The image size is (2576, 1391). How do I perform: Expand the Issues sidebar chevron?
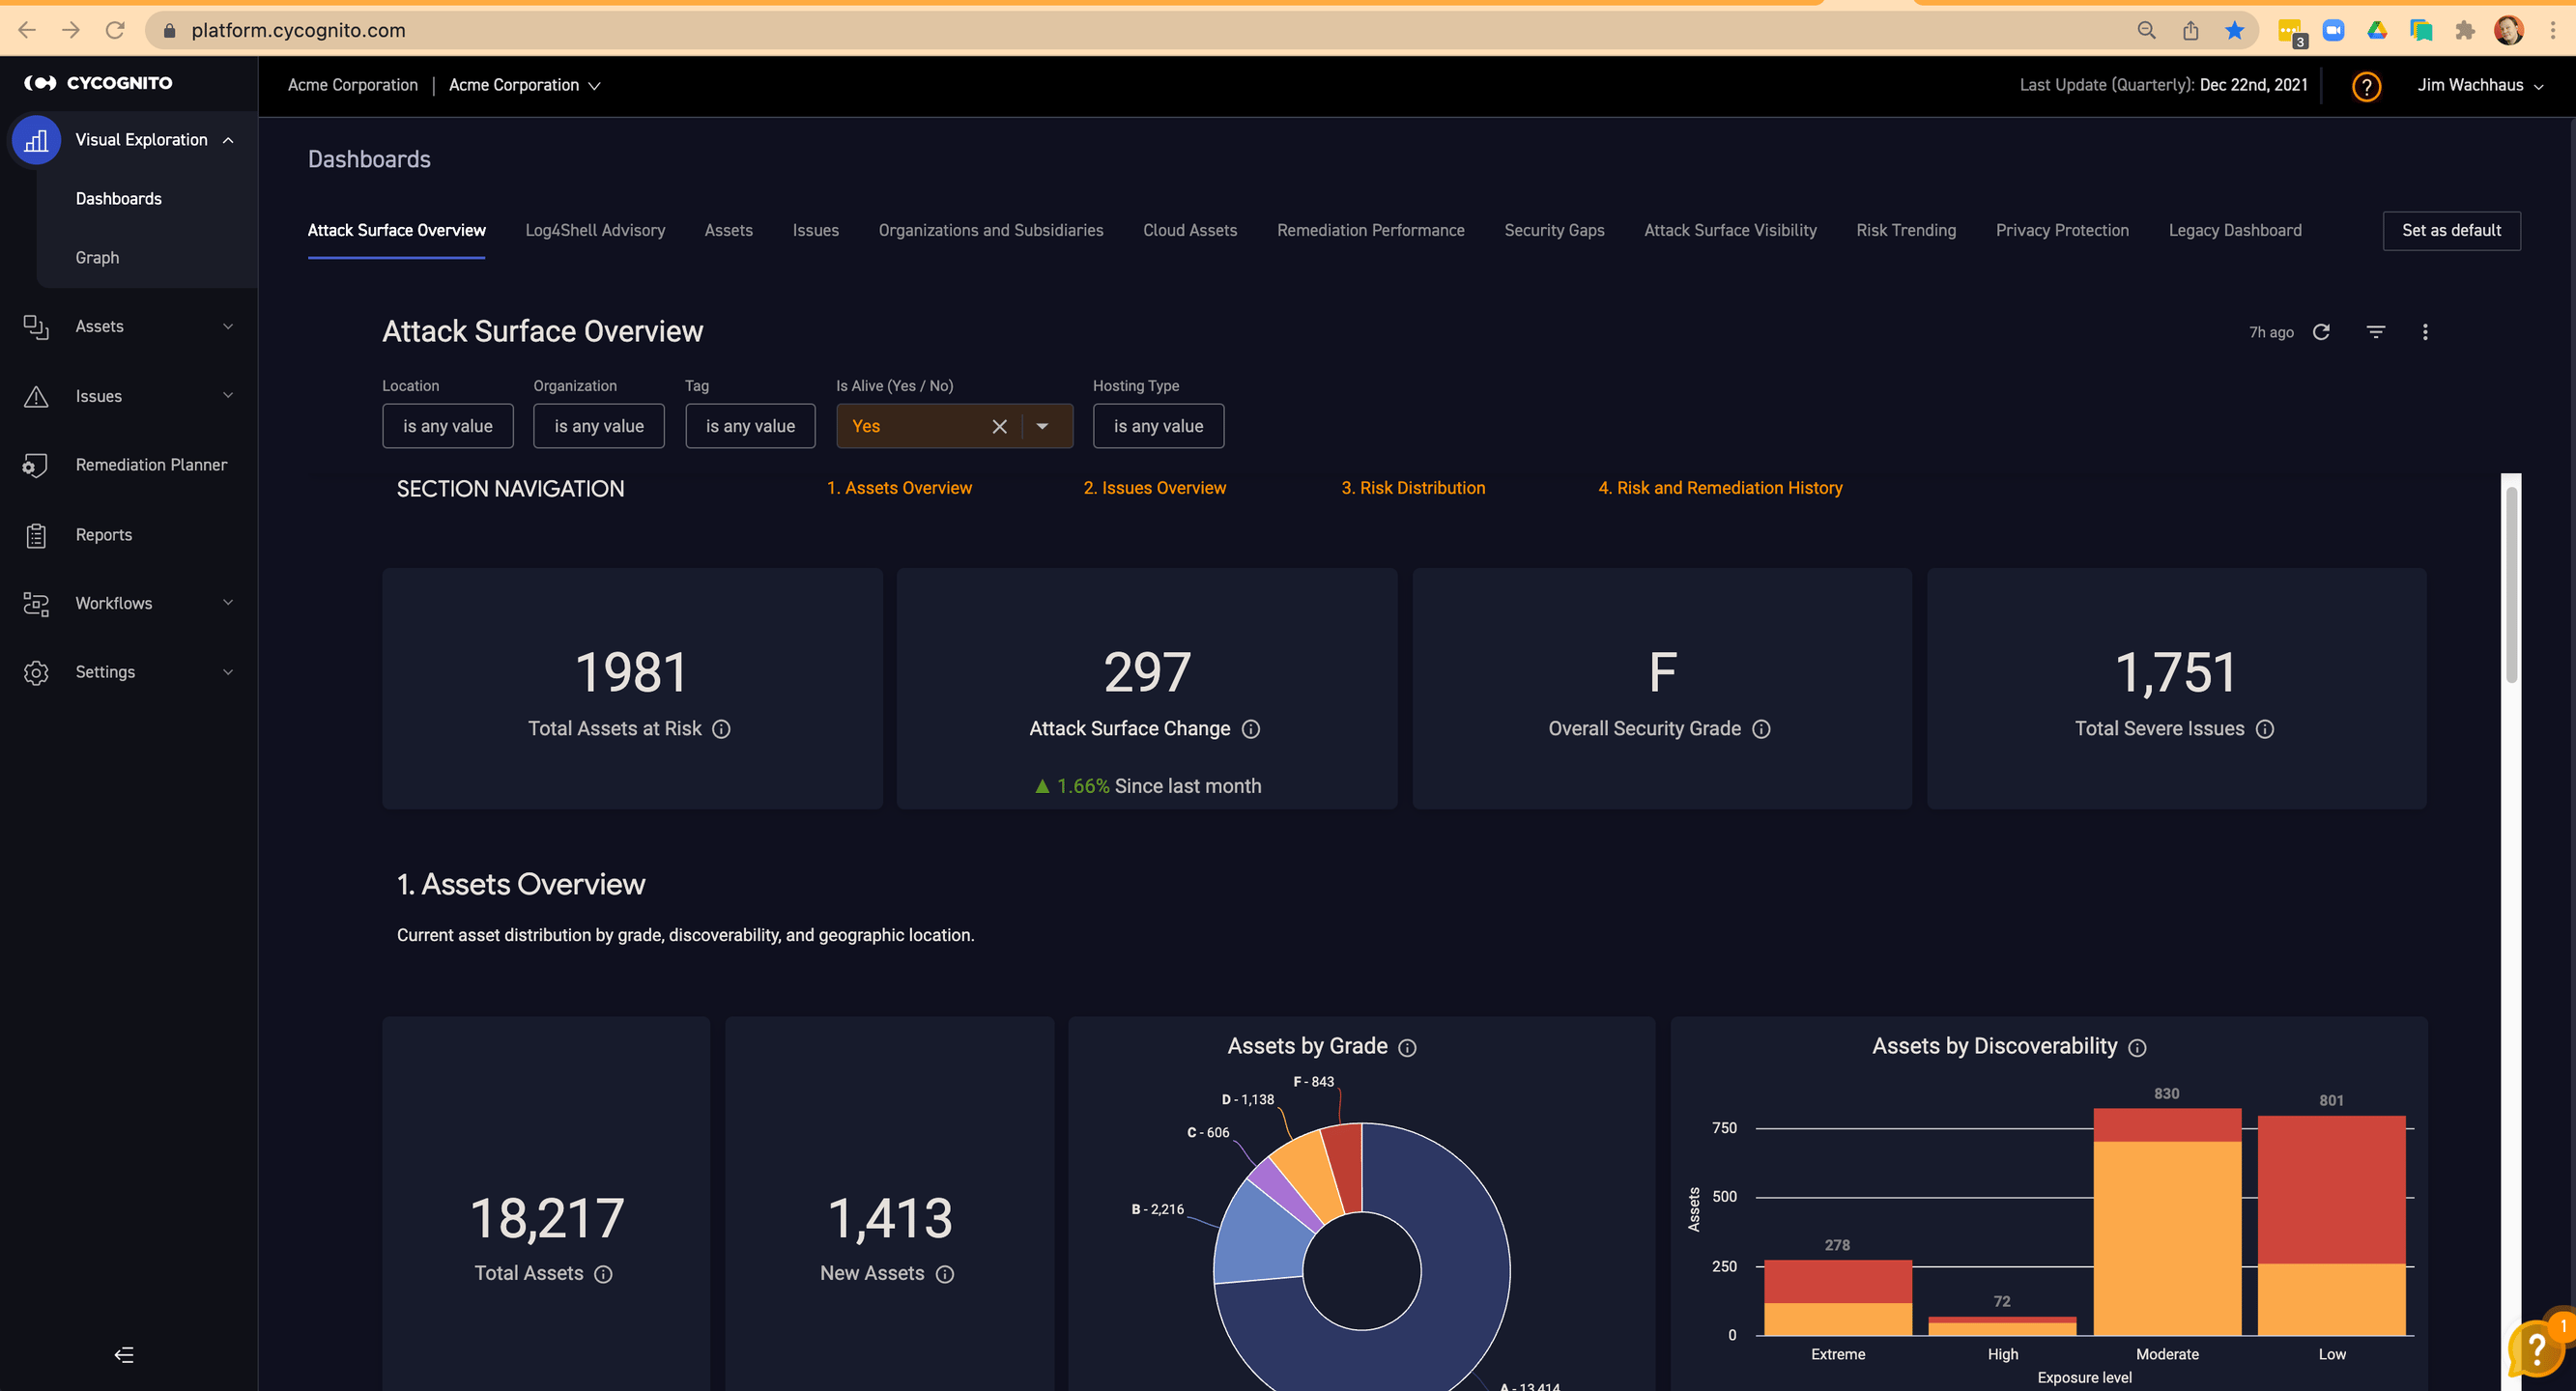228,396
